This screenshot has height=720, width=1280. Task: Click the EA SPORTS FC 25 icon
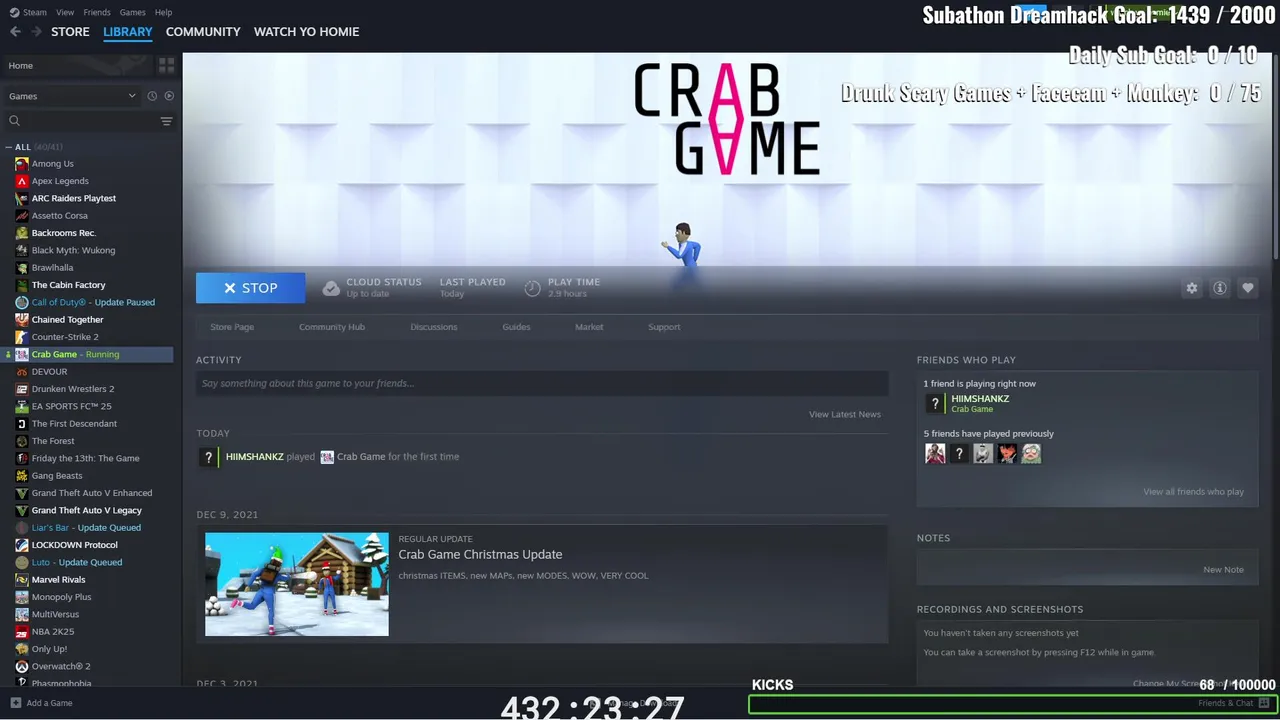22,406
